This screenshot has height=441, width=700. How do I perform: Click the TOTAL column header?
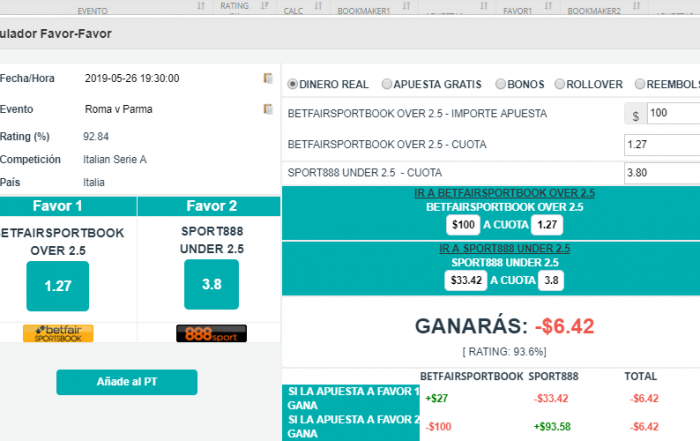[640, 376]
